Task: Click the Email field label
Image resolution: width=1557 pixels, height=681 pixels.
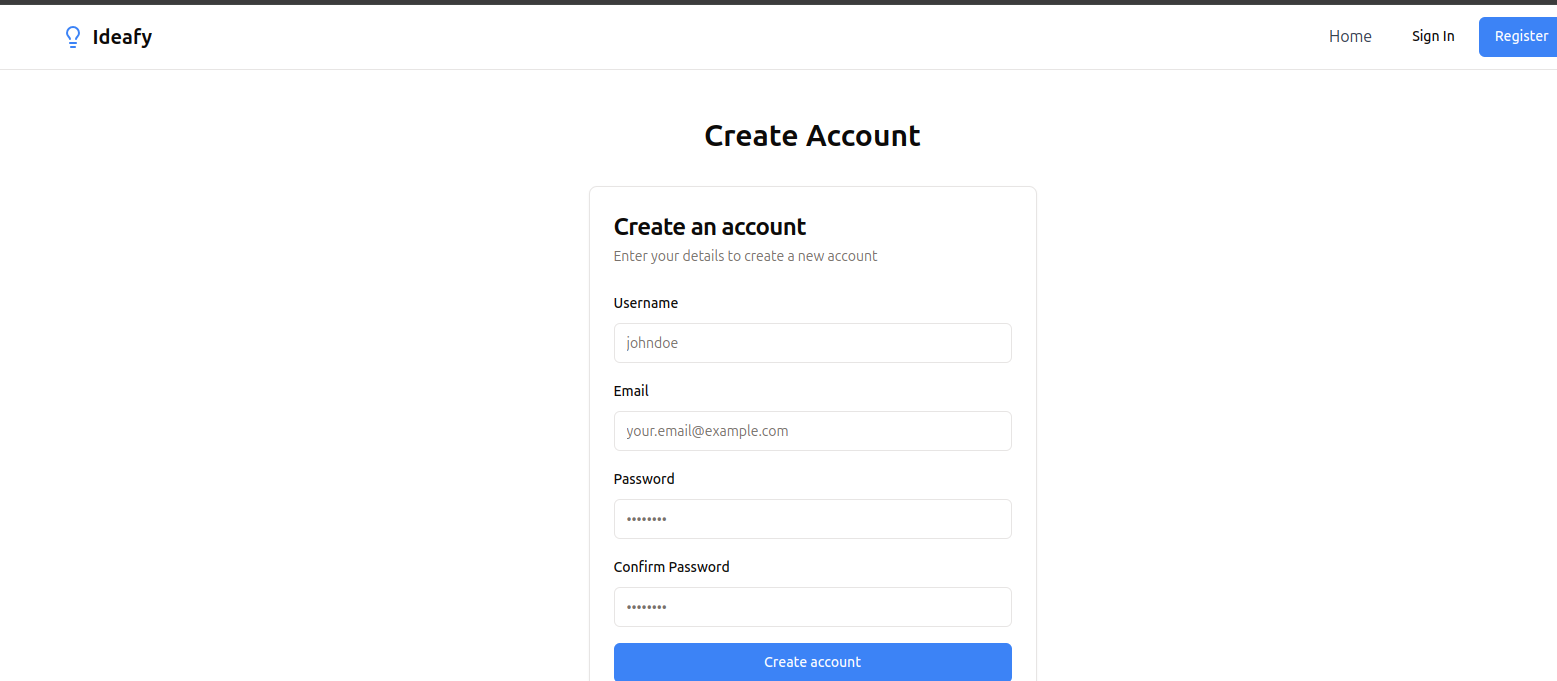Action: point(631,391)
